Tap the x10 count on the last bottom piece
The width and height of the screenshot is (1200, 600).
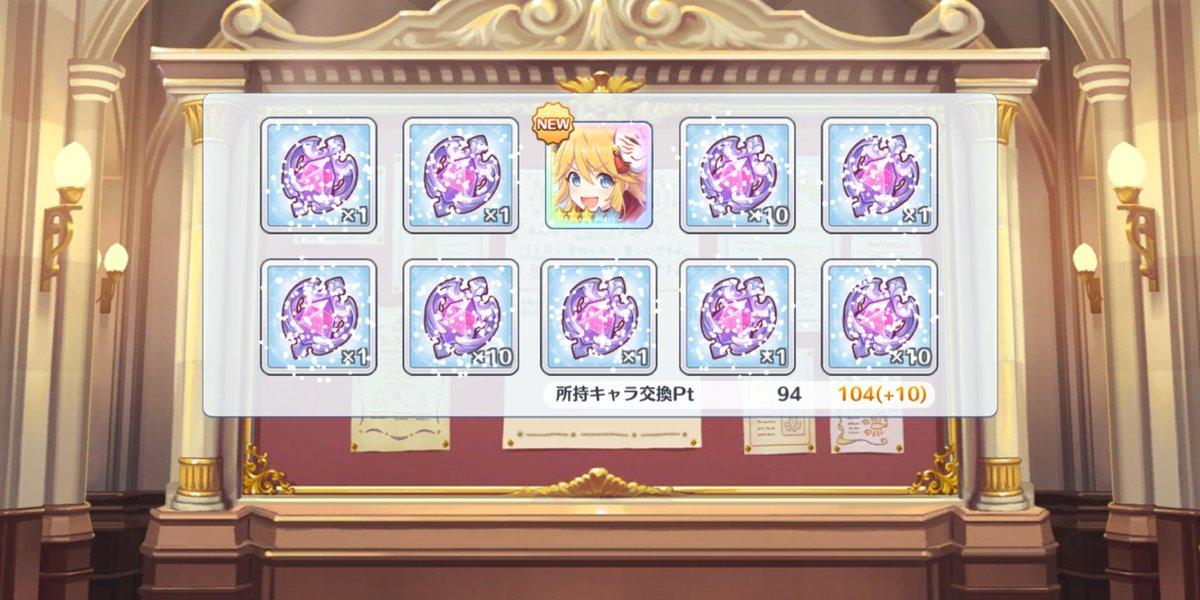point(912,357)
